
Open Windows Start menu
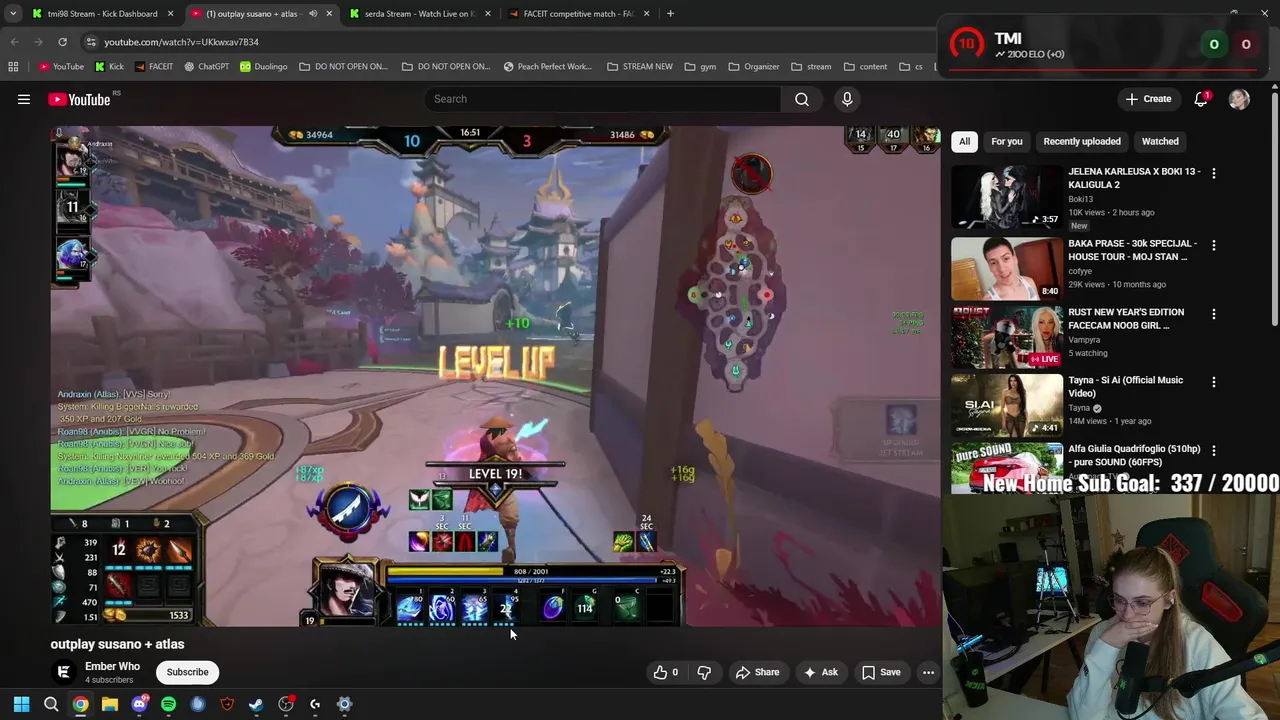click(x=21, y=704)
